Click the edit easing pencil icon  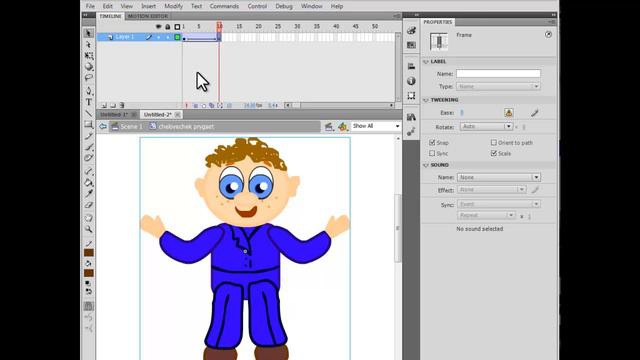tap(535, 113)
